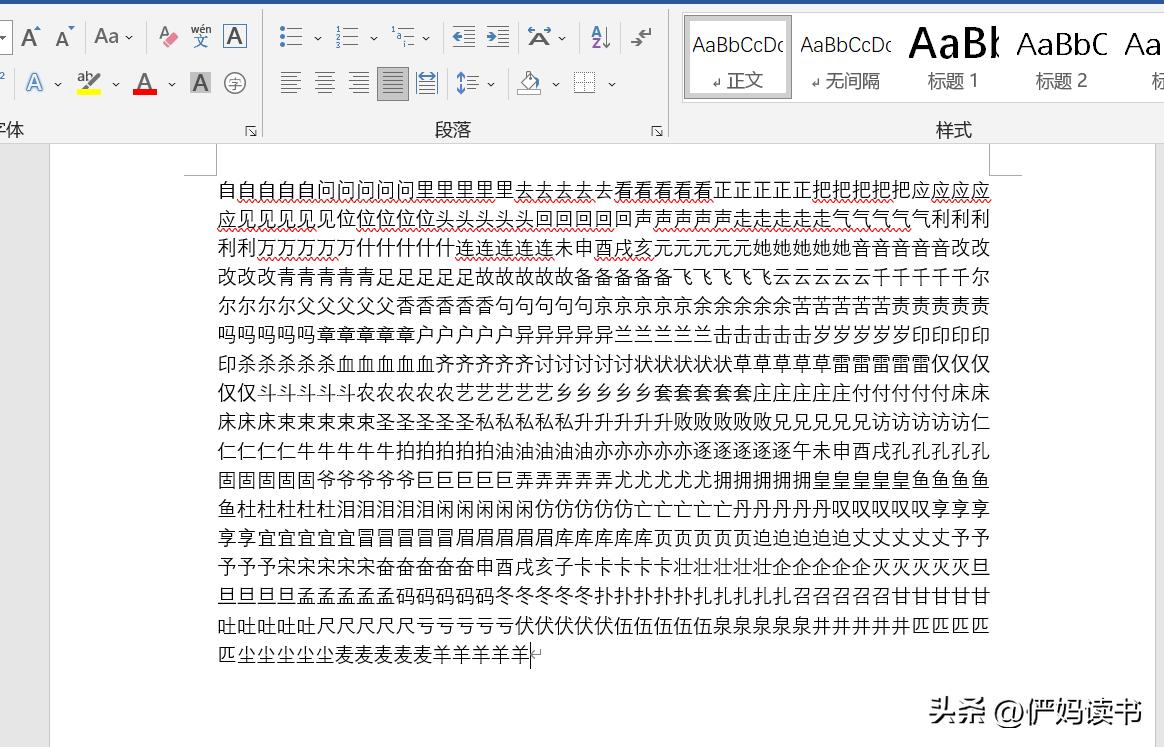Apply paragraph shading paint bucket
The image size is (1164, 747).
pyautogui.click(x=529, y=82)
